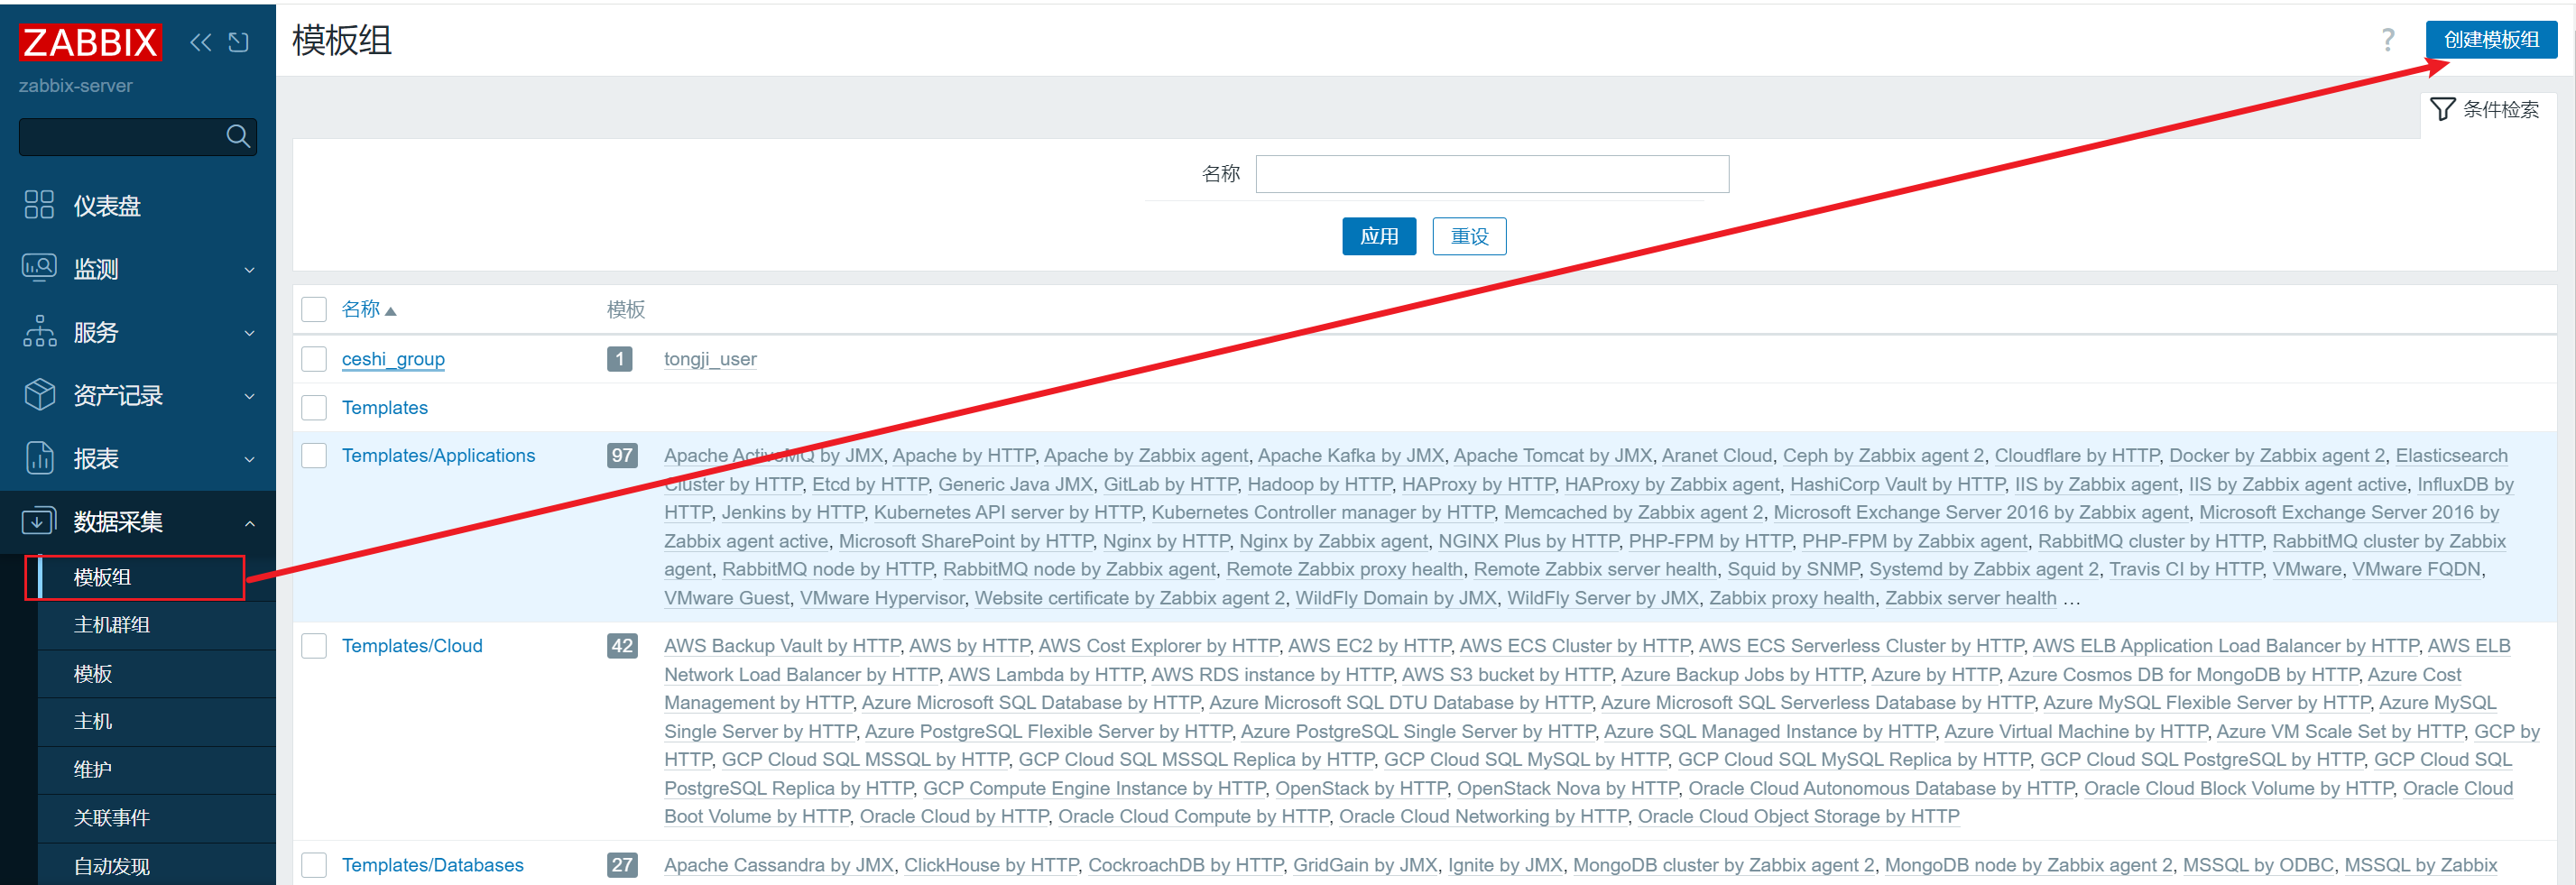Click the ZABBIX logo
Image resolution: width=2576 pixels, height=885 pixels.
pos(90,42)
